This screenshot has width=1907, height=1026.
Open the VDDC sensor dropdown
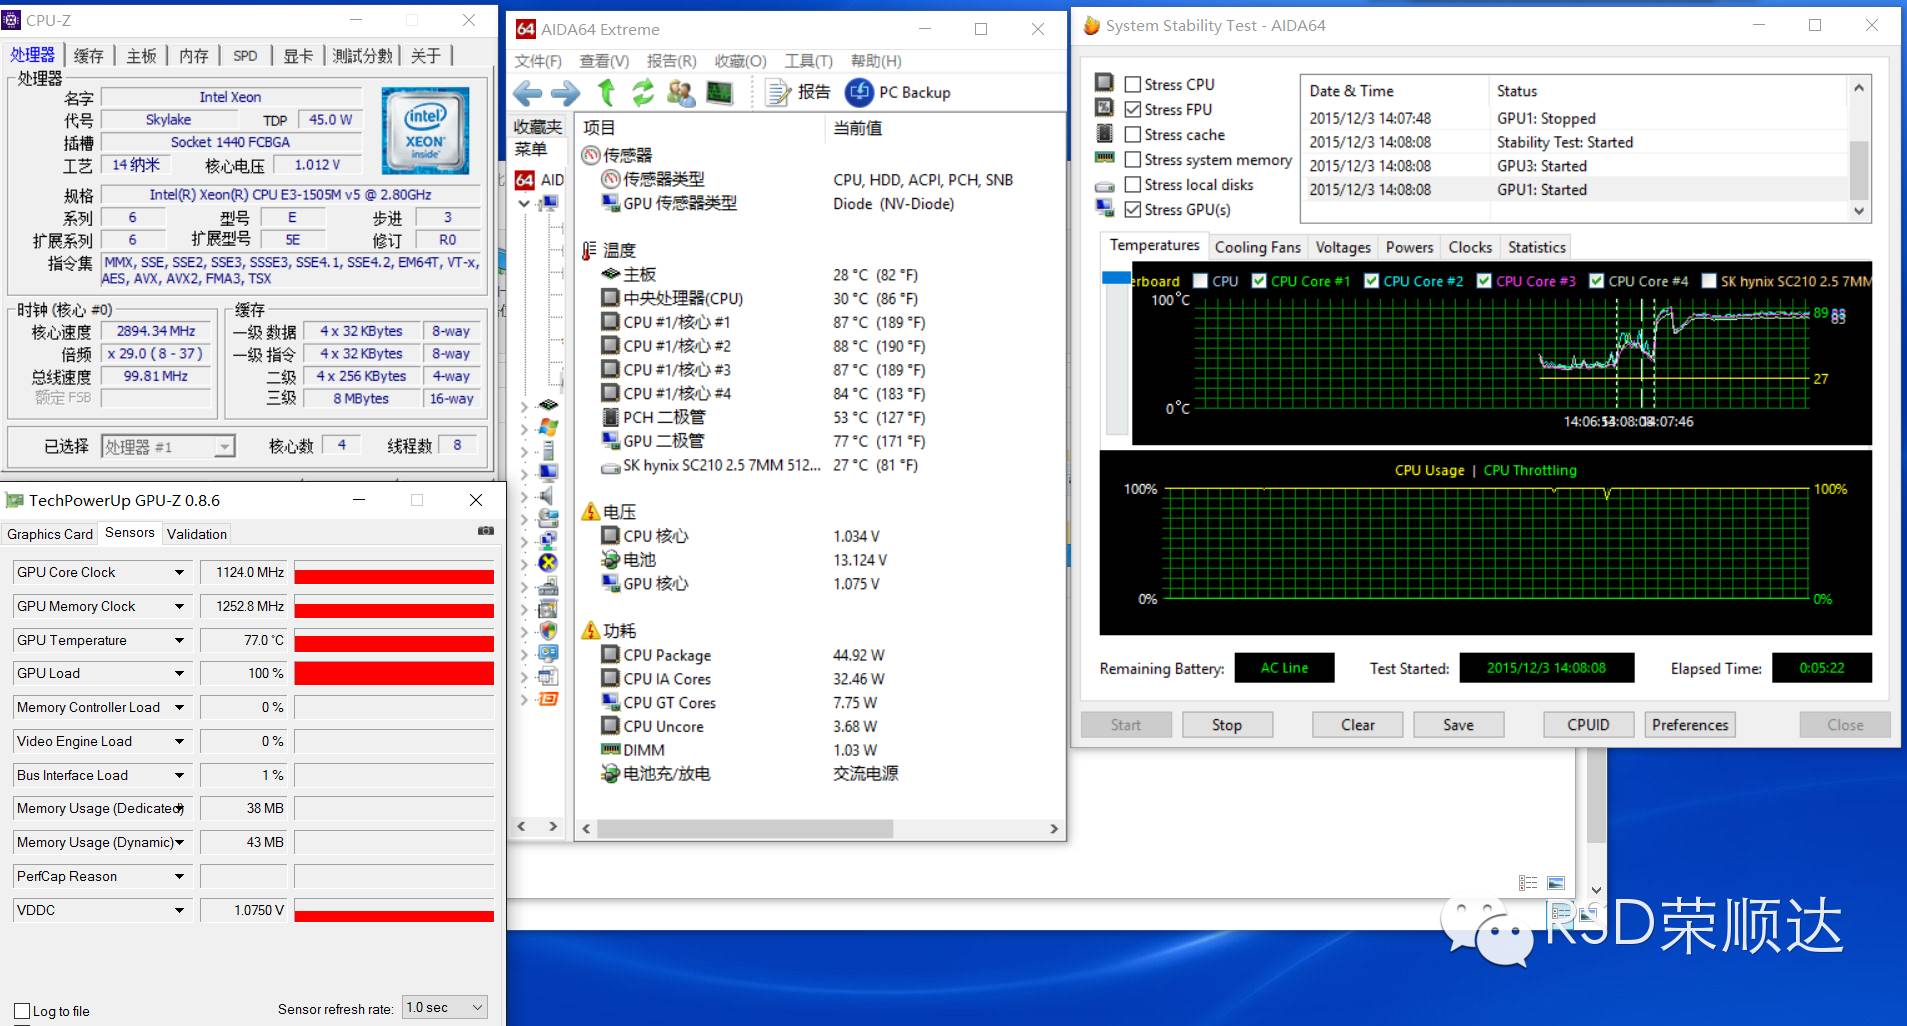click(179, 911)
